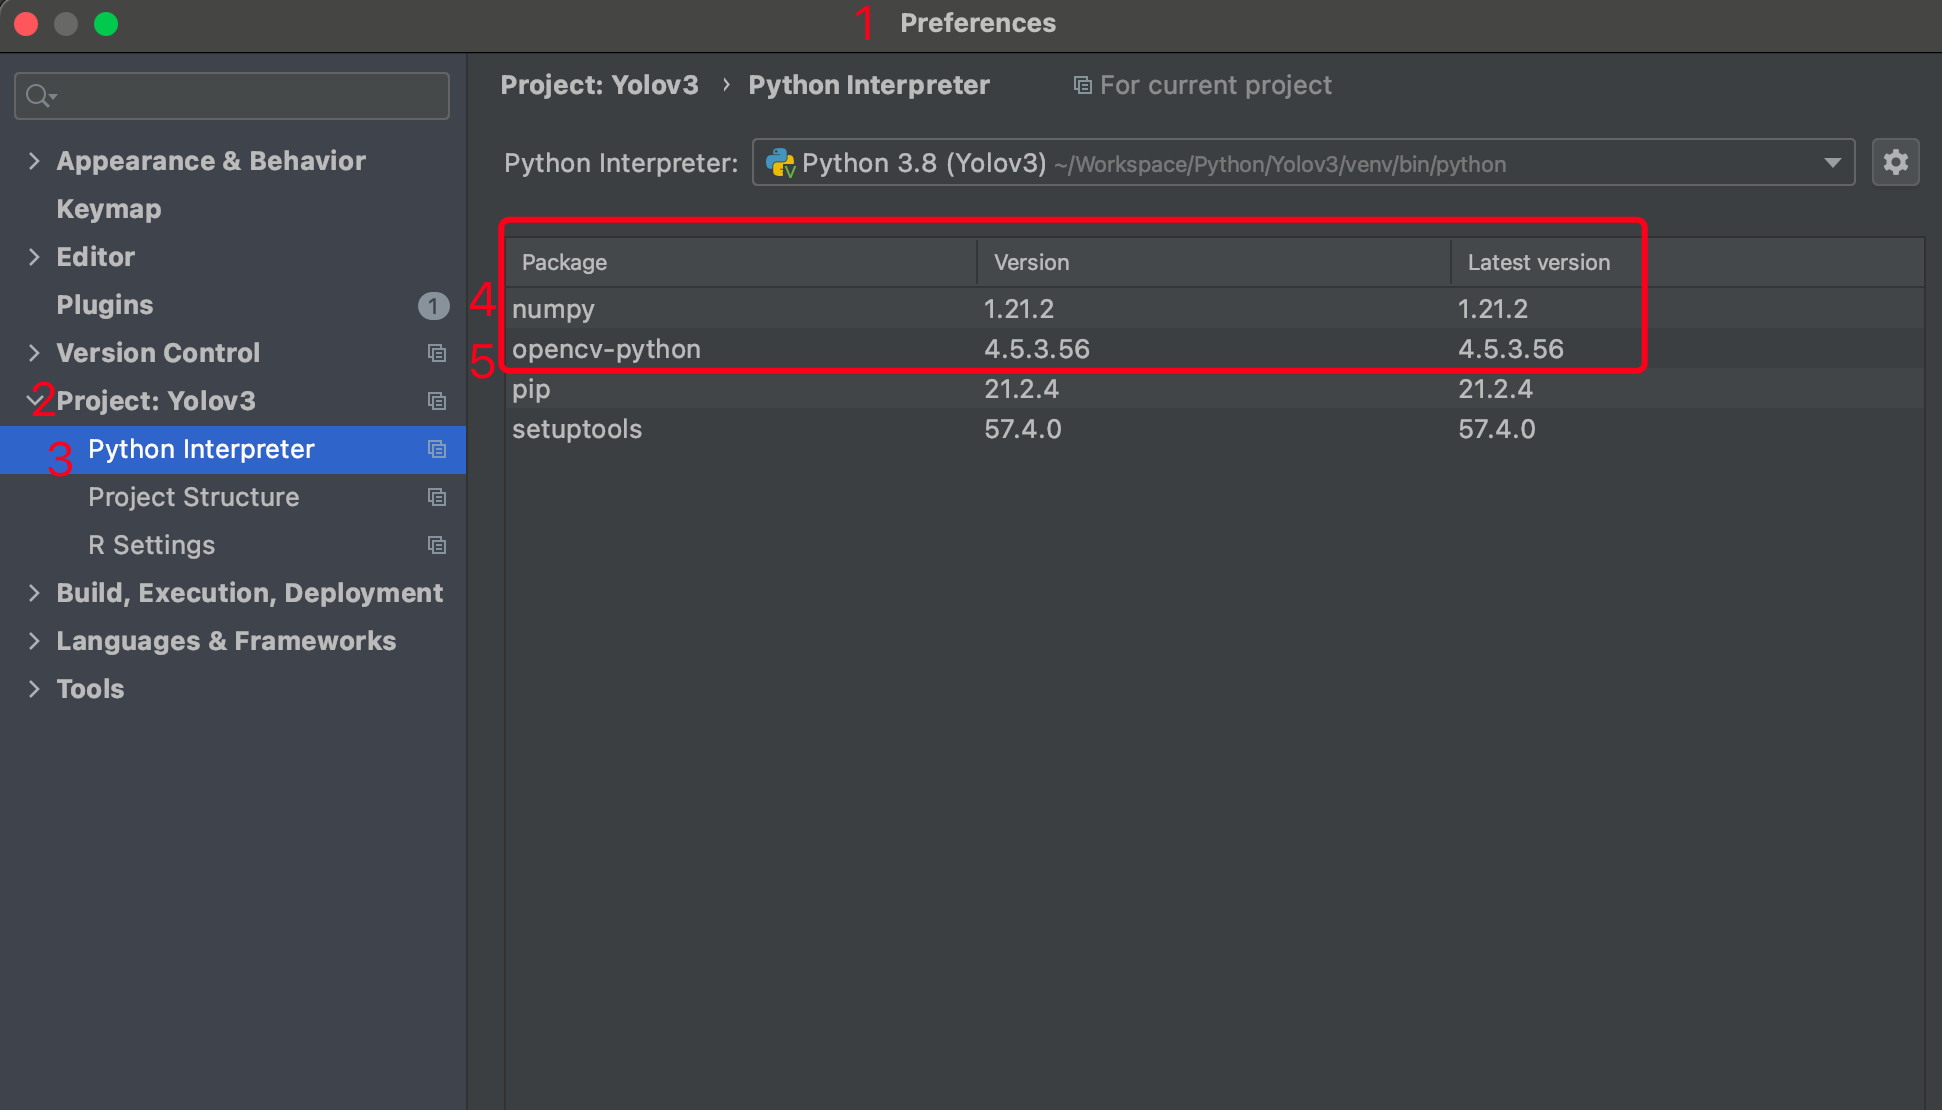The image size is (1942, 1110).
Task: Select Project Structure in sidebar
Action: (193, 497)
